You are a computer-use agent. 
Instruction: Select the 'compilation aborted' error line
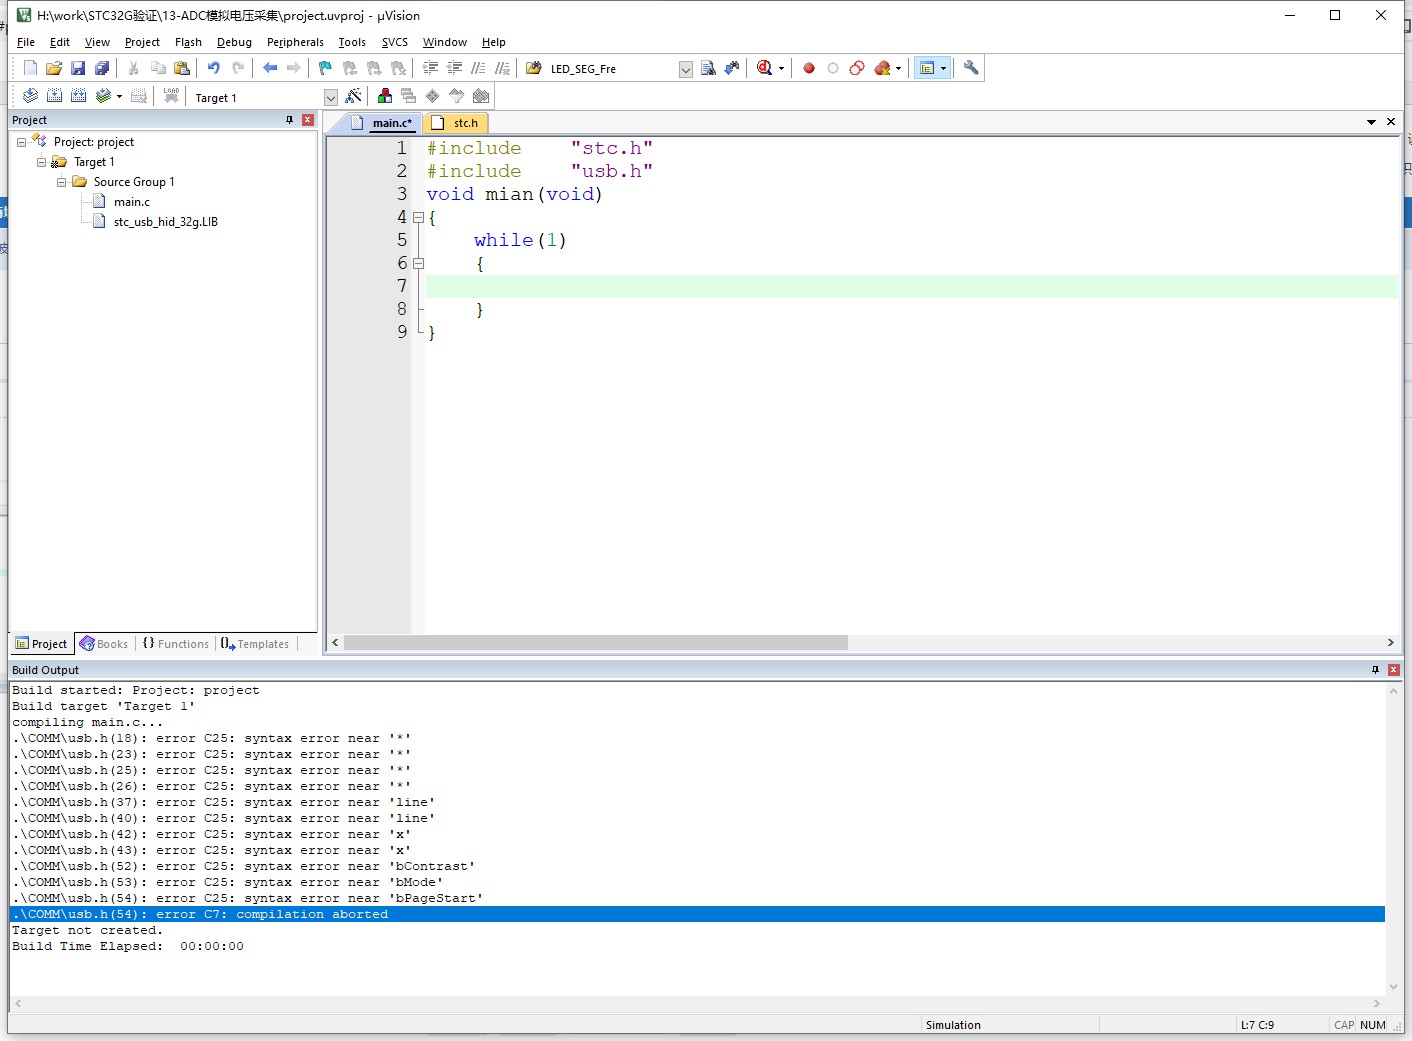[697, 914]
